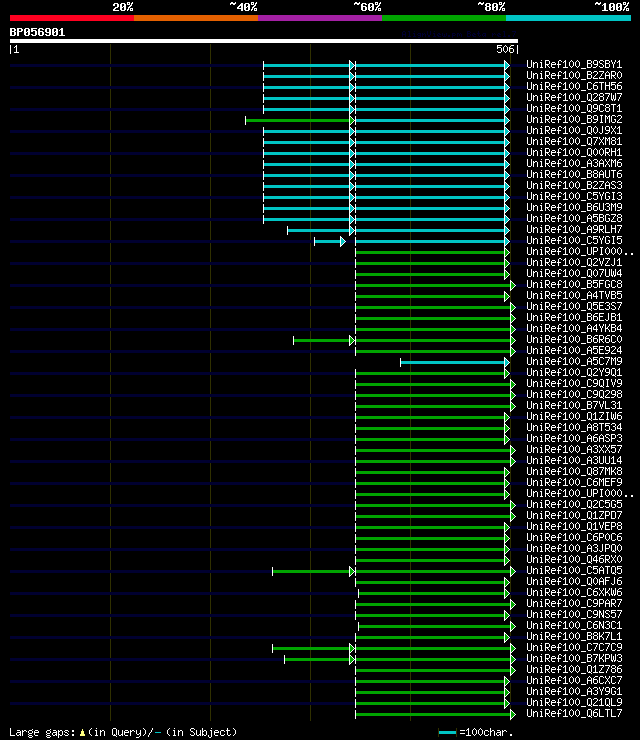Select UniRef100_A5E924 in the hit list
The height and width of the screenshot is (740, 640).
pos(574,351)
